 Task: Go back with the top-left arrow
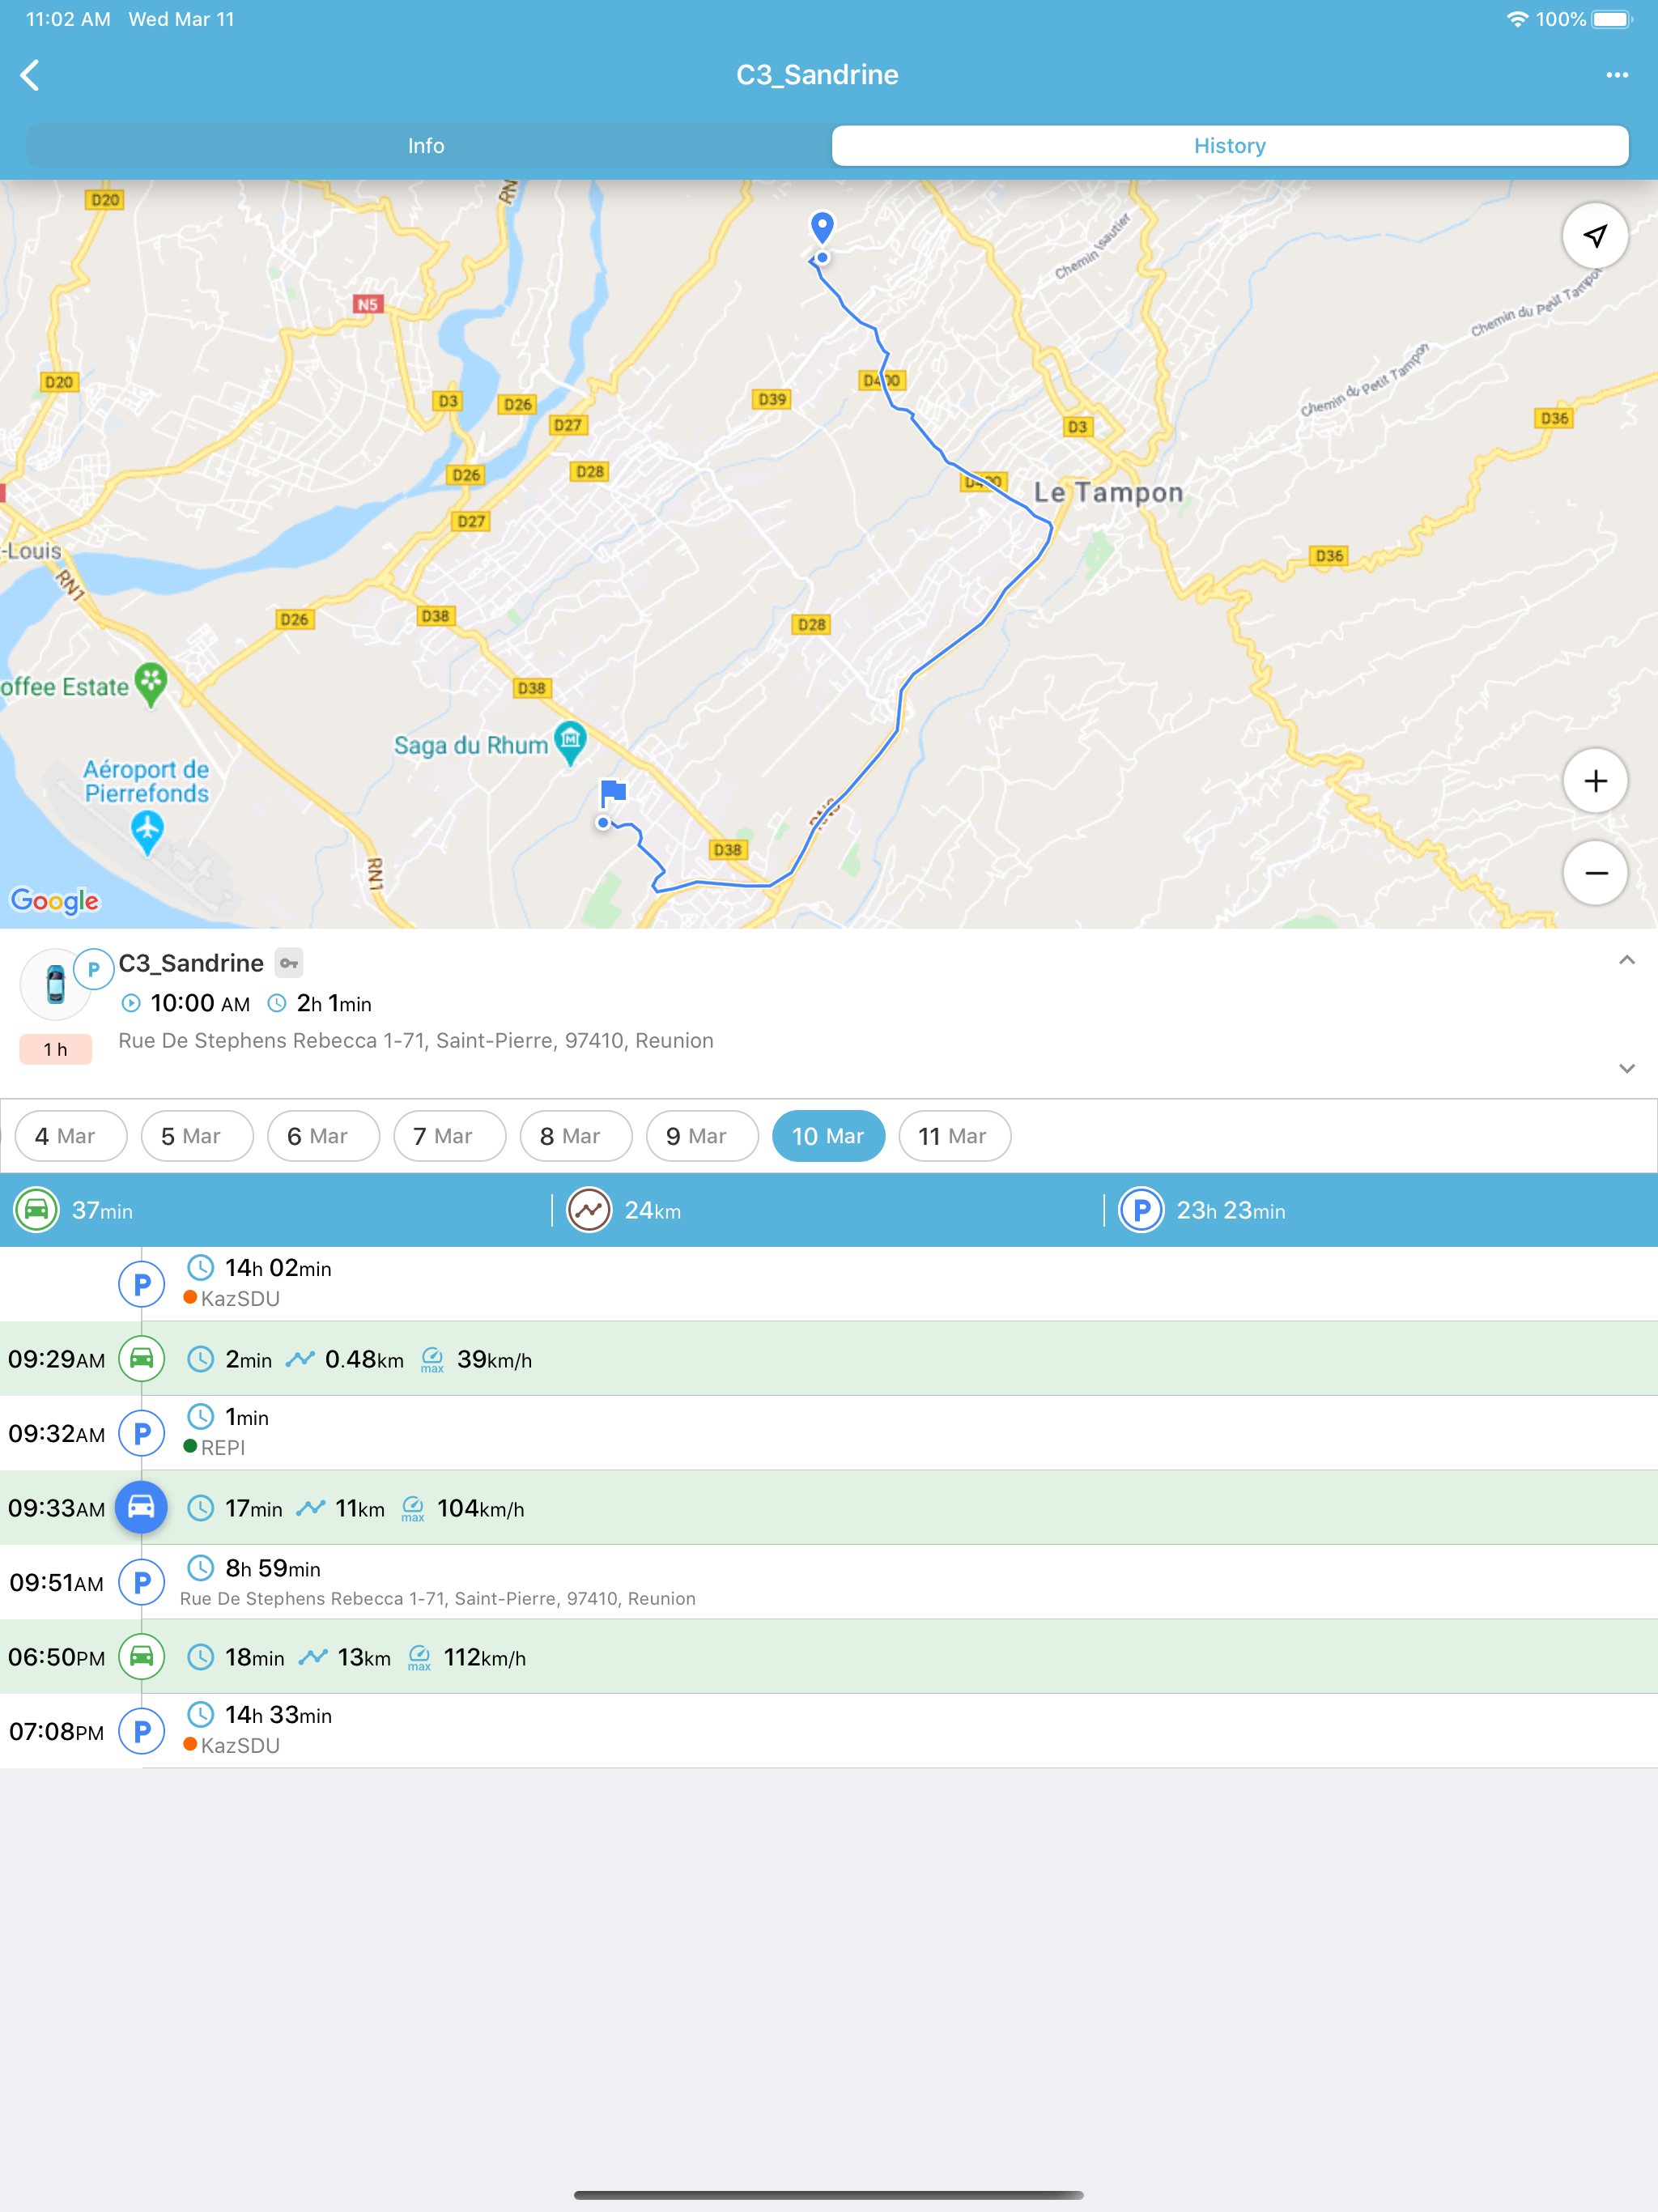pyautogui.click(x=30, y=75)
